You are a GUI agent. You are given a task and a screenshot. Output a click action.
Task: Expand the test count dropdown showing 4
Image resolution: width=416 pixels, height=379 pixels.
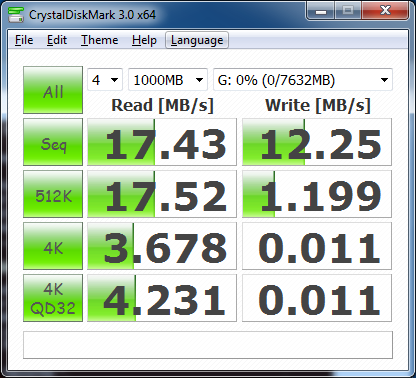click(x=105, y=80)
